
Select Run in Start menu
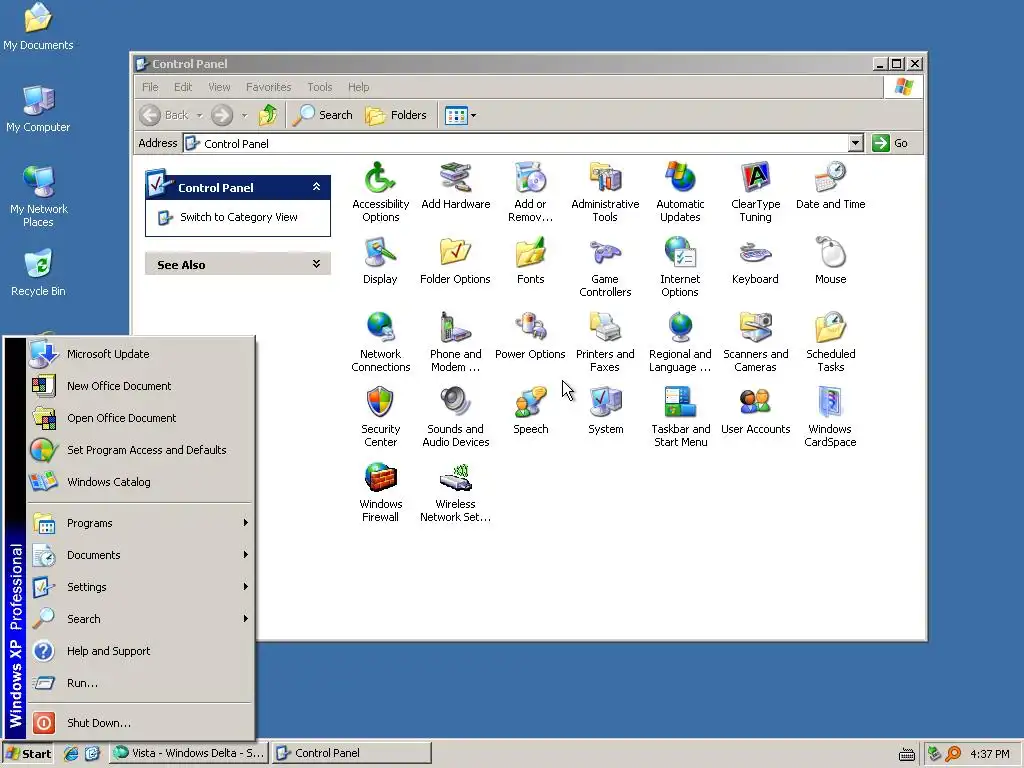(x=140, y=683)
